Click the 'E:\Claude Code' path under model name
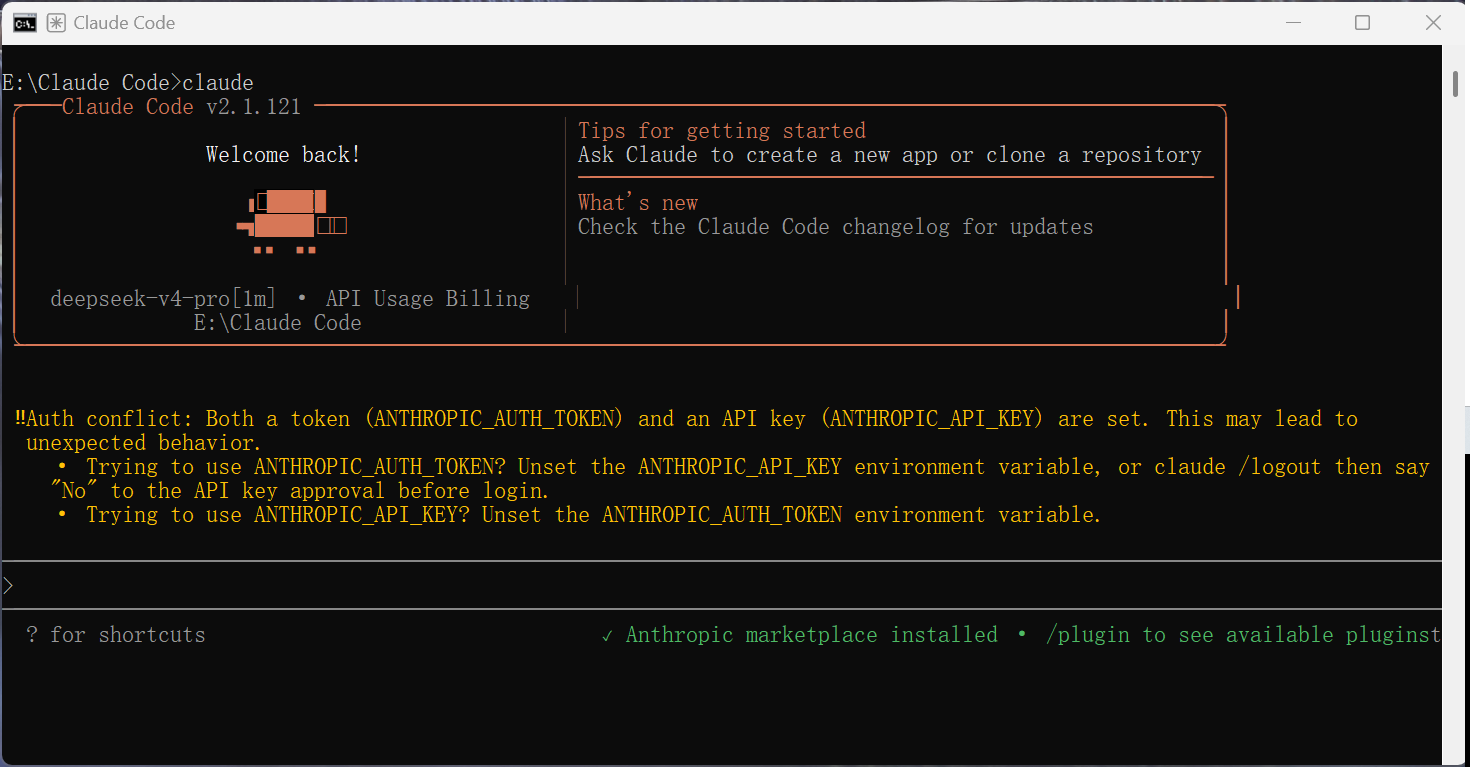This screenshot has width=1470, height=767. point(278,323)
